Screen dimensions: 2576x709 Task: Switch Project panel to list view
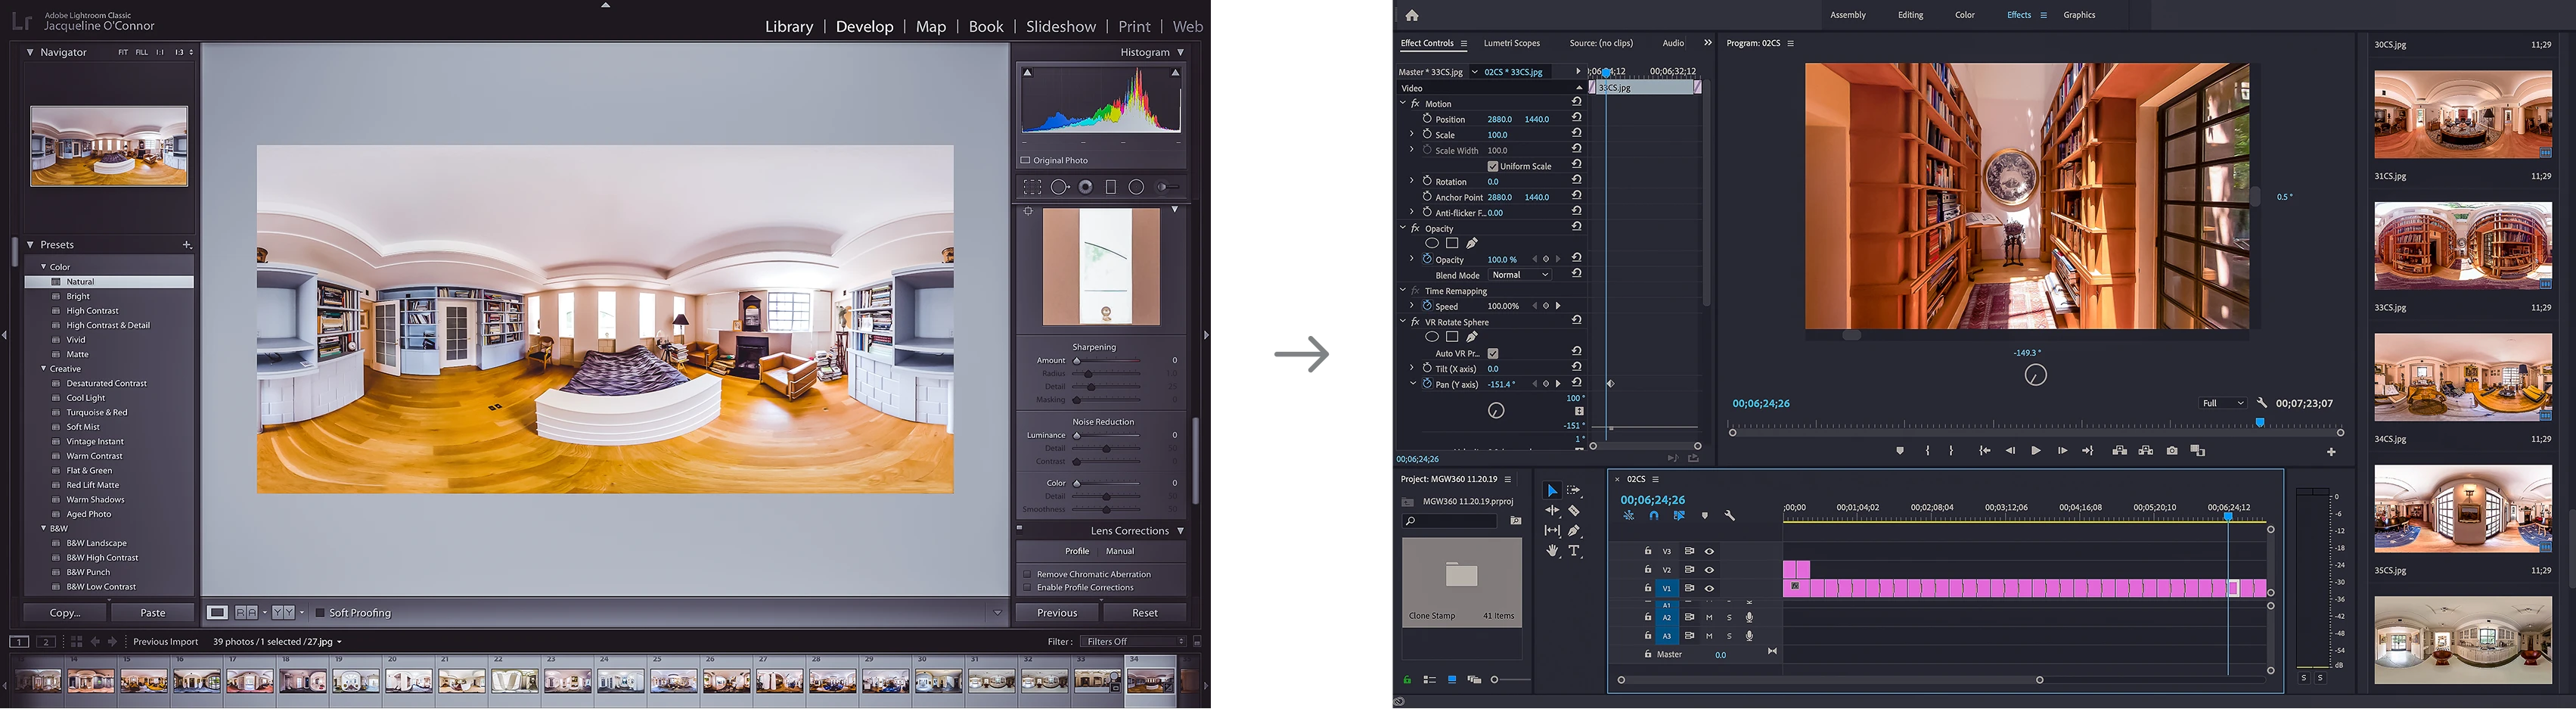coord(1429,680)
